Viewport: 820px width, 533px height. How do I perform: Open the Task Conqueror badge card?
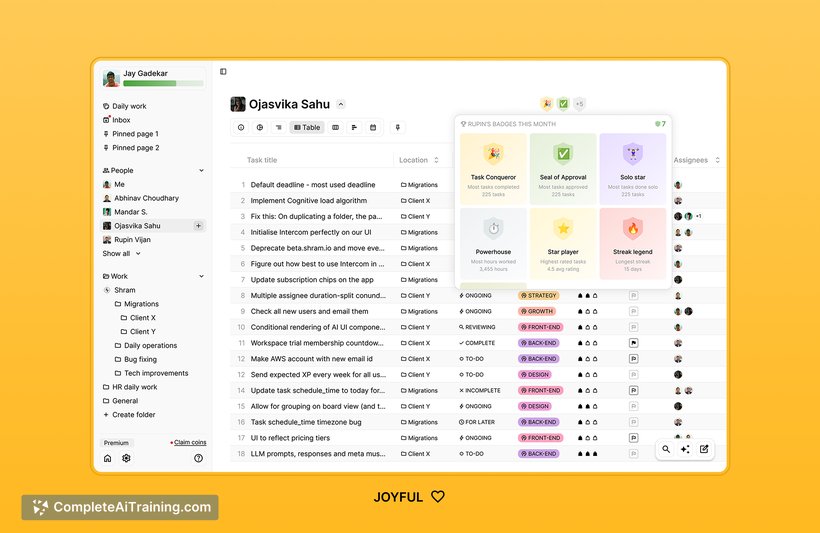click(493, 168)
